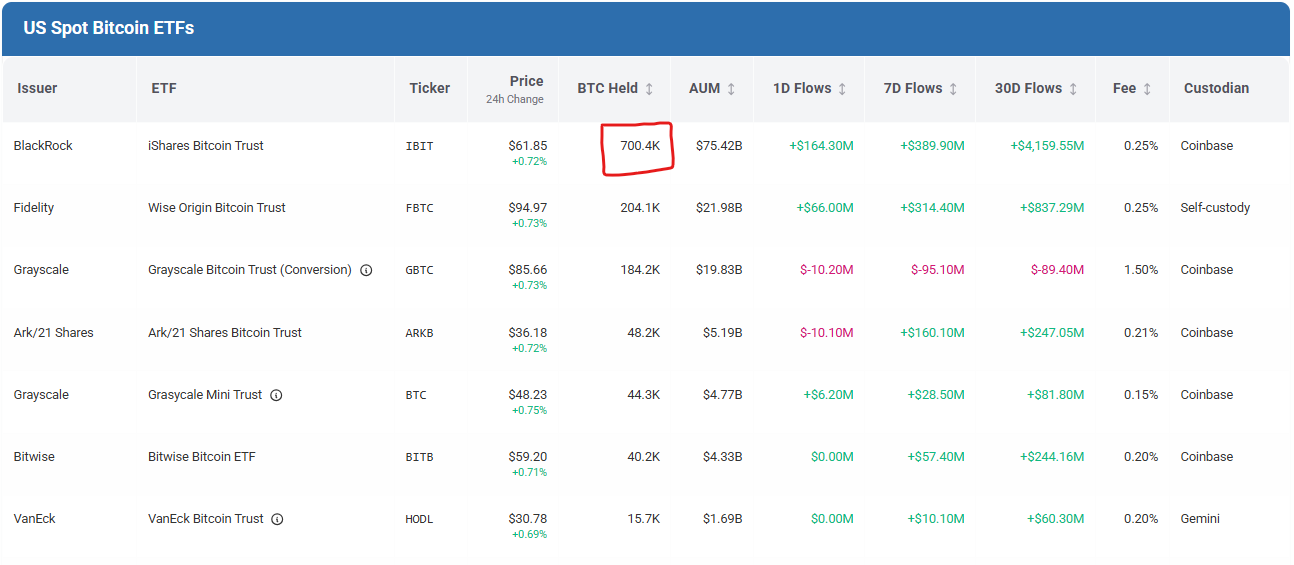Click the +$60.30M 30D flow value
The image size is (1294, 565).
(x=1056, y=519)
